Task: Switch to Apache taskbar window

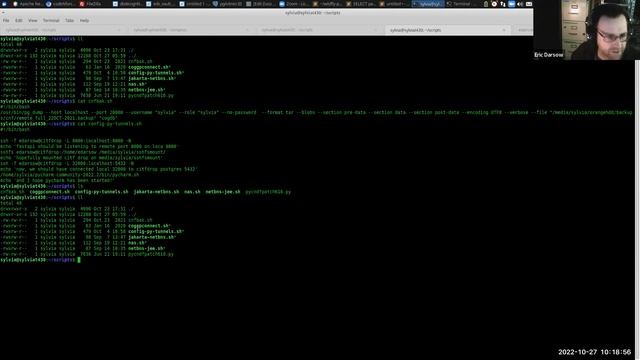Action: (x=27, y=4)
